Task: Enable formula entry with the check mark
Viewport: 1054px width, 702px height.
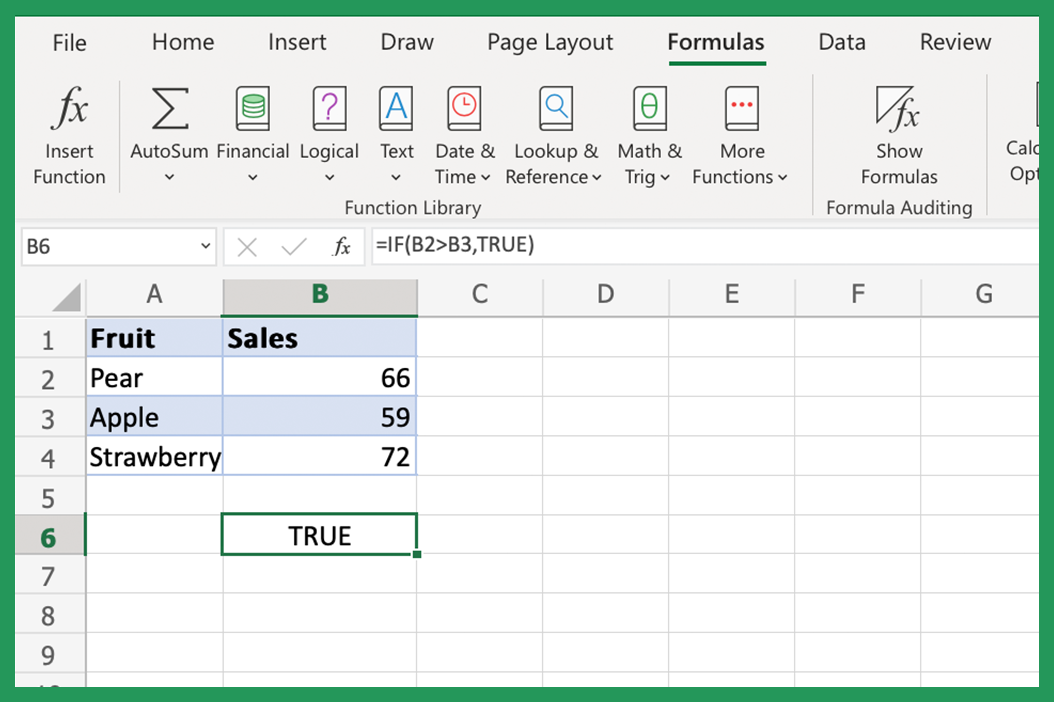Action: coord(293,246)
